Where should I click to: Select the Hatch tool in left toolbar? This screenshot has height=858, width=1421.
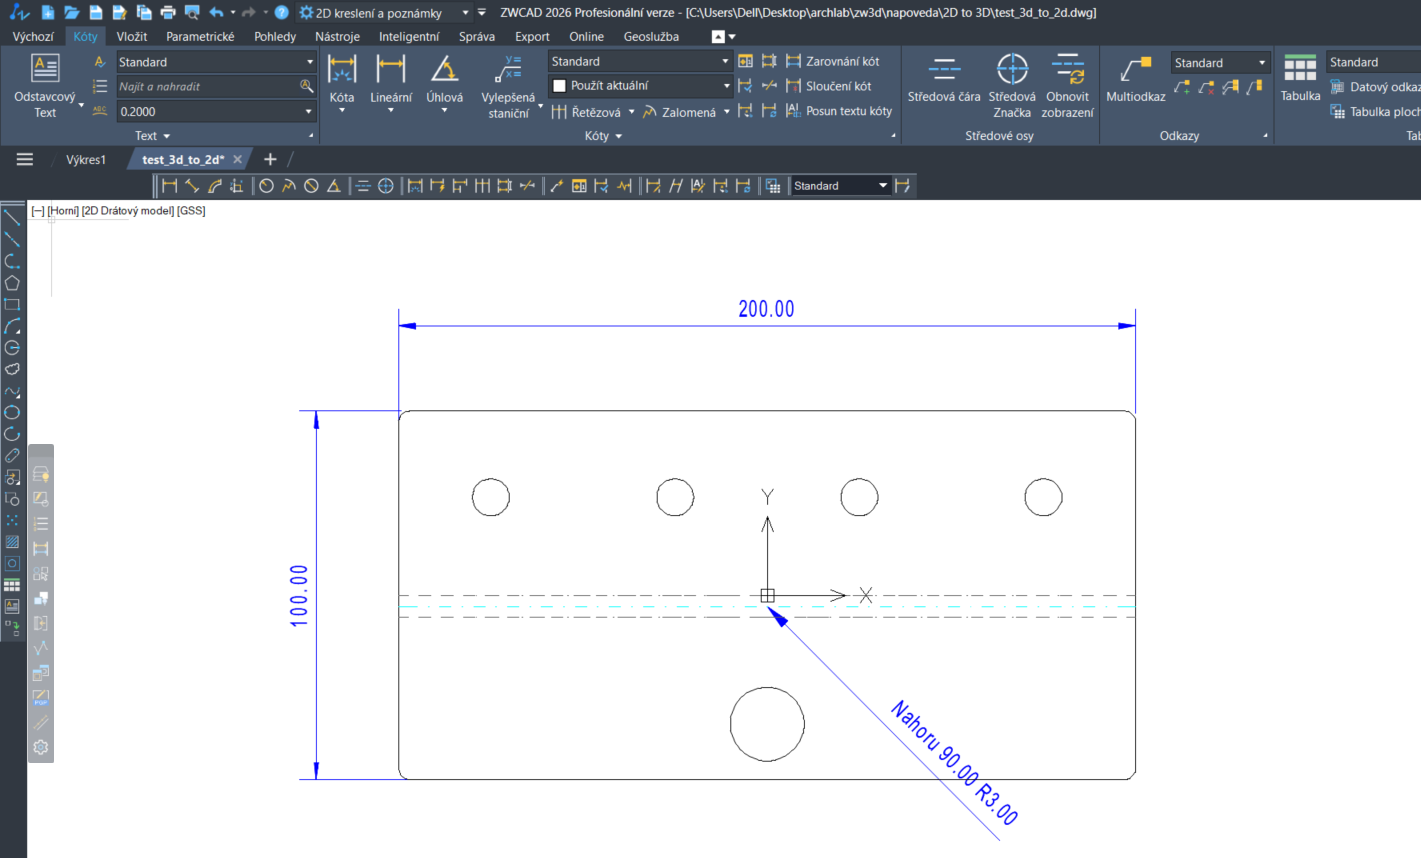click(12, 542)
